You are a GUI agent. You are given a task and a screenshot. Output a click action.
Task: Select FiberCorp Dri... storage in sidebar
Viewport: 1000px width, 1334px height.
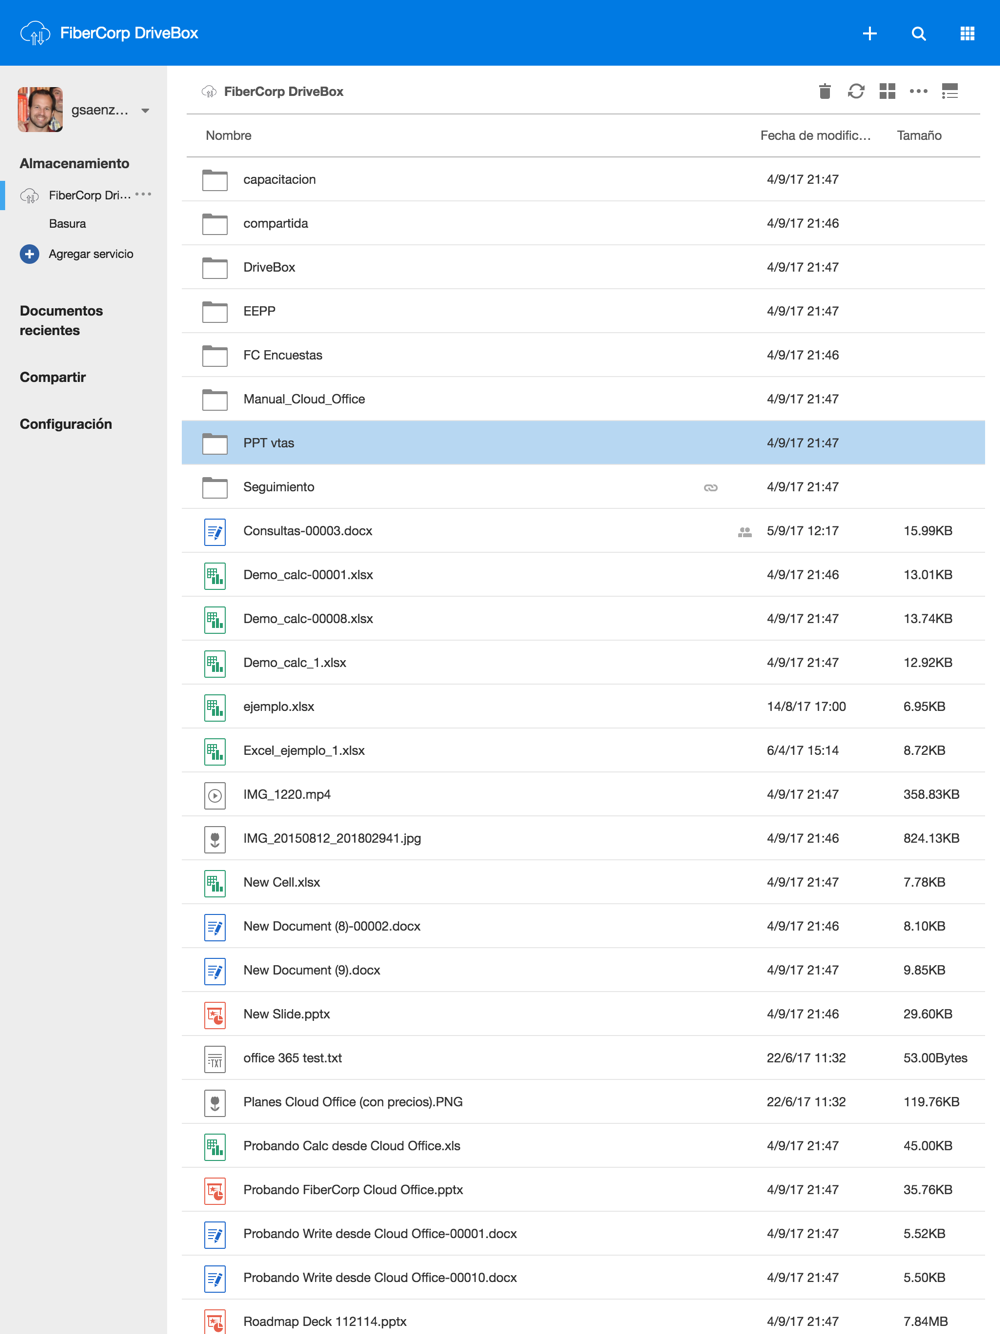point(90,195)
